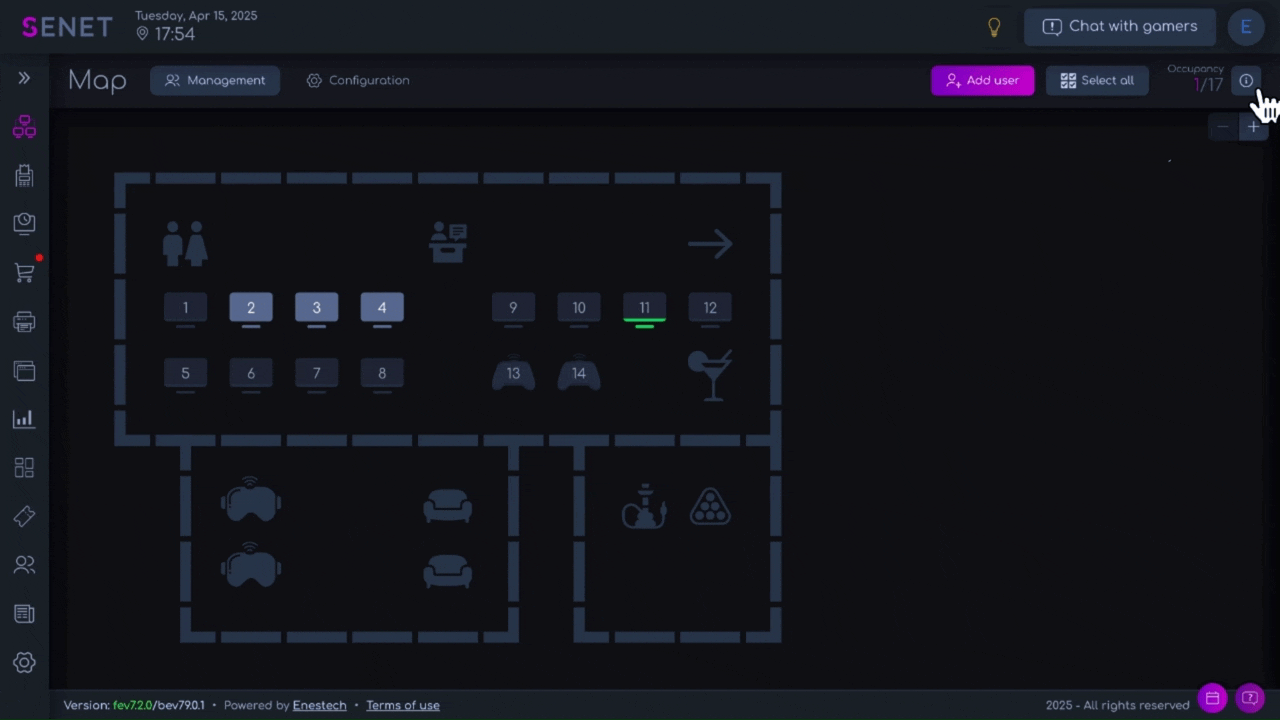Open the Terms of use link
The image size is (1280, 720).
tap(402, 705)
